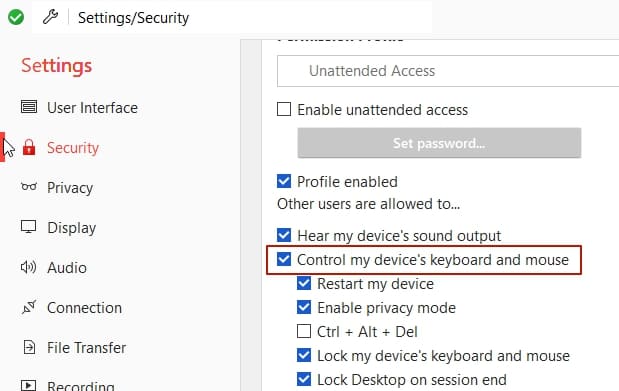Click the green connection status checkmark icon
The image size is (619, 391).
[x=16, y=17]
